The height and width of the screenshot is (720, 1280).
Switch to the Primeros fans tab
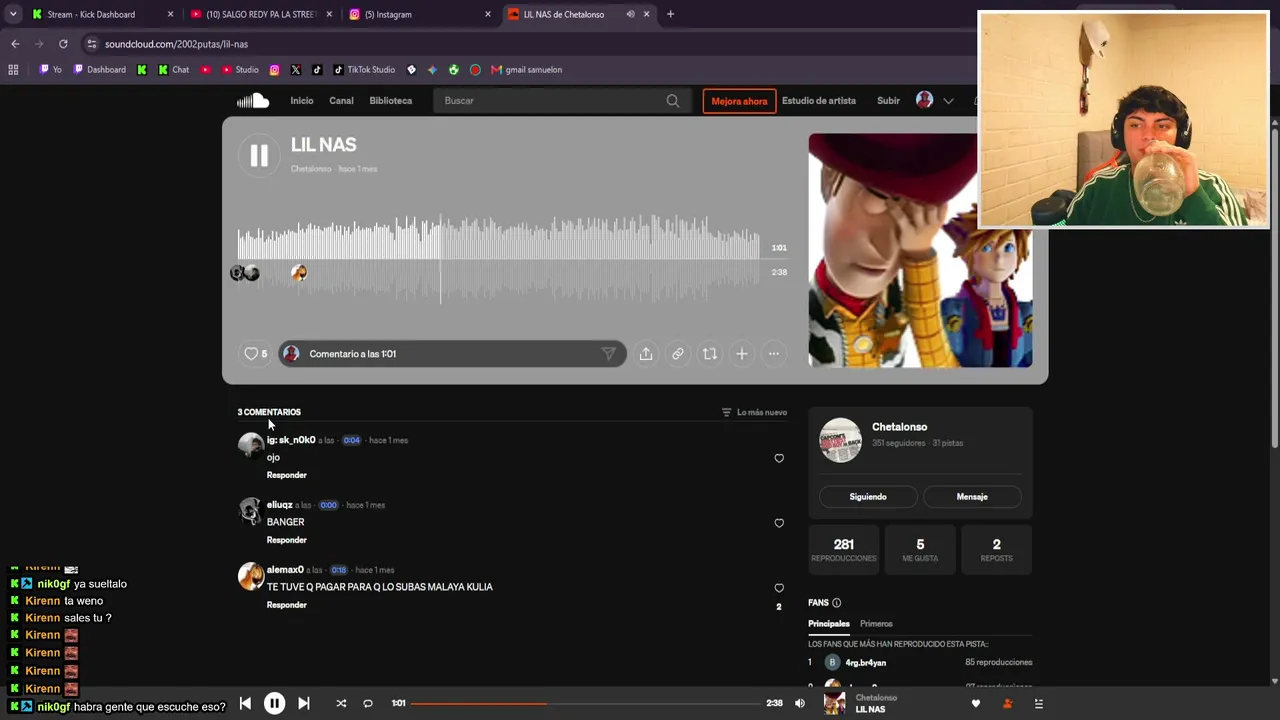[x=876, y=624]
